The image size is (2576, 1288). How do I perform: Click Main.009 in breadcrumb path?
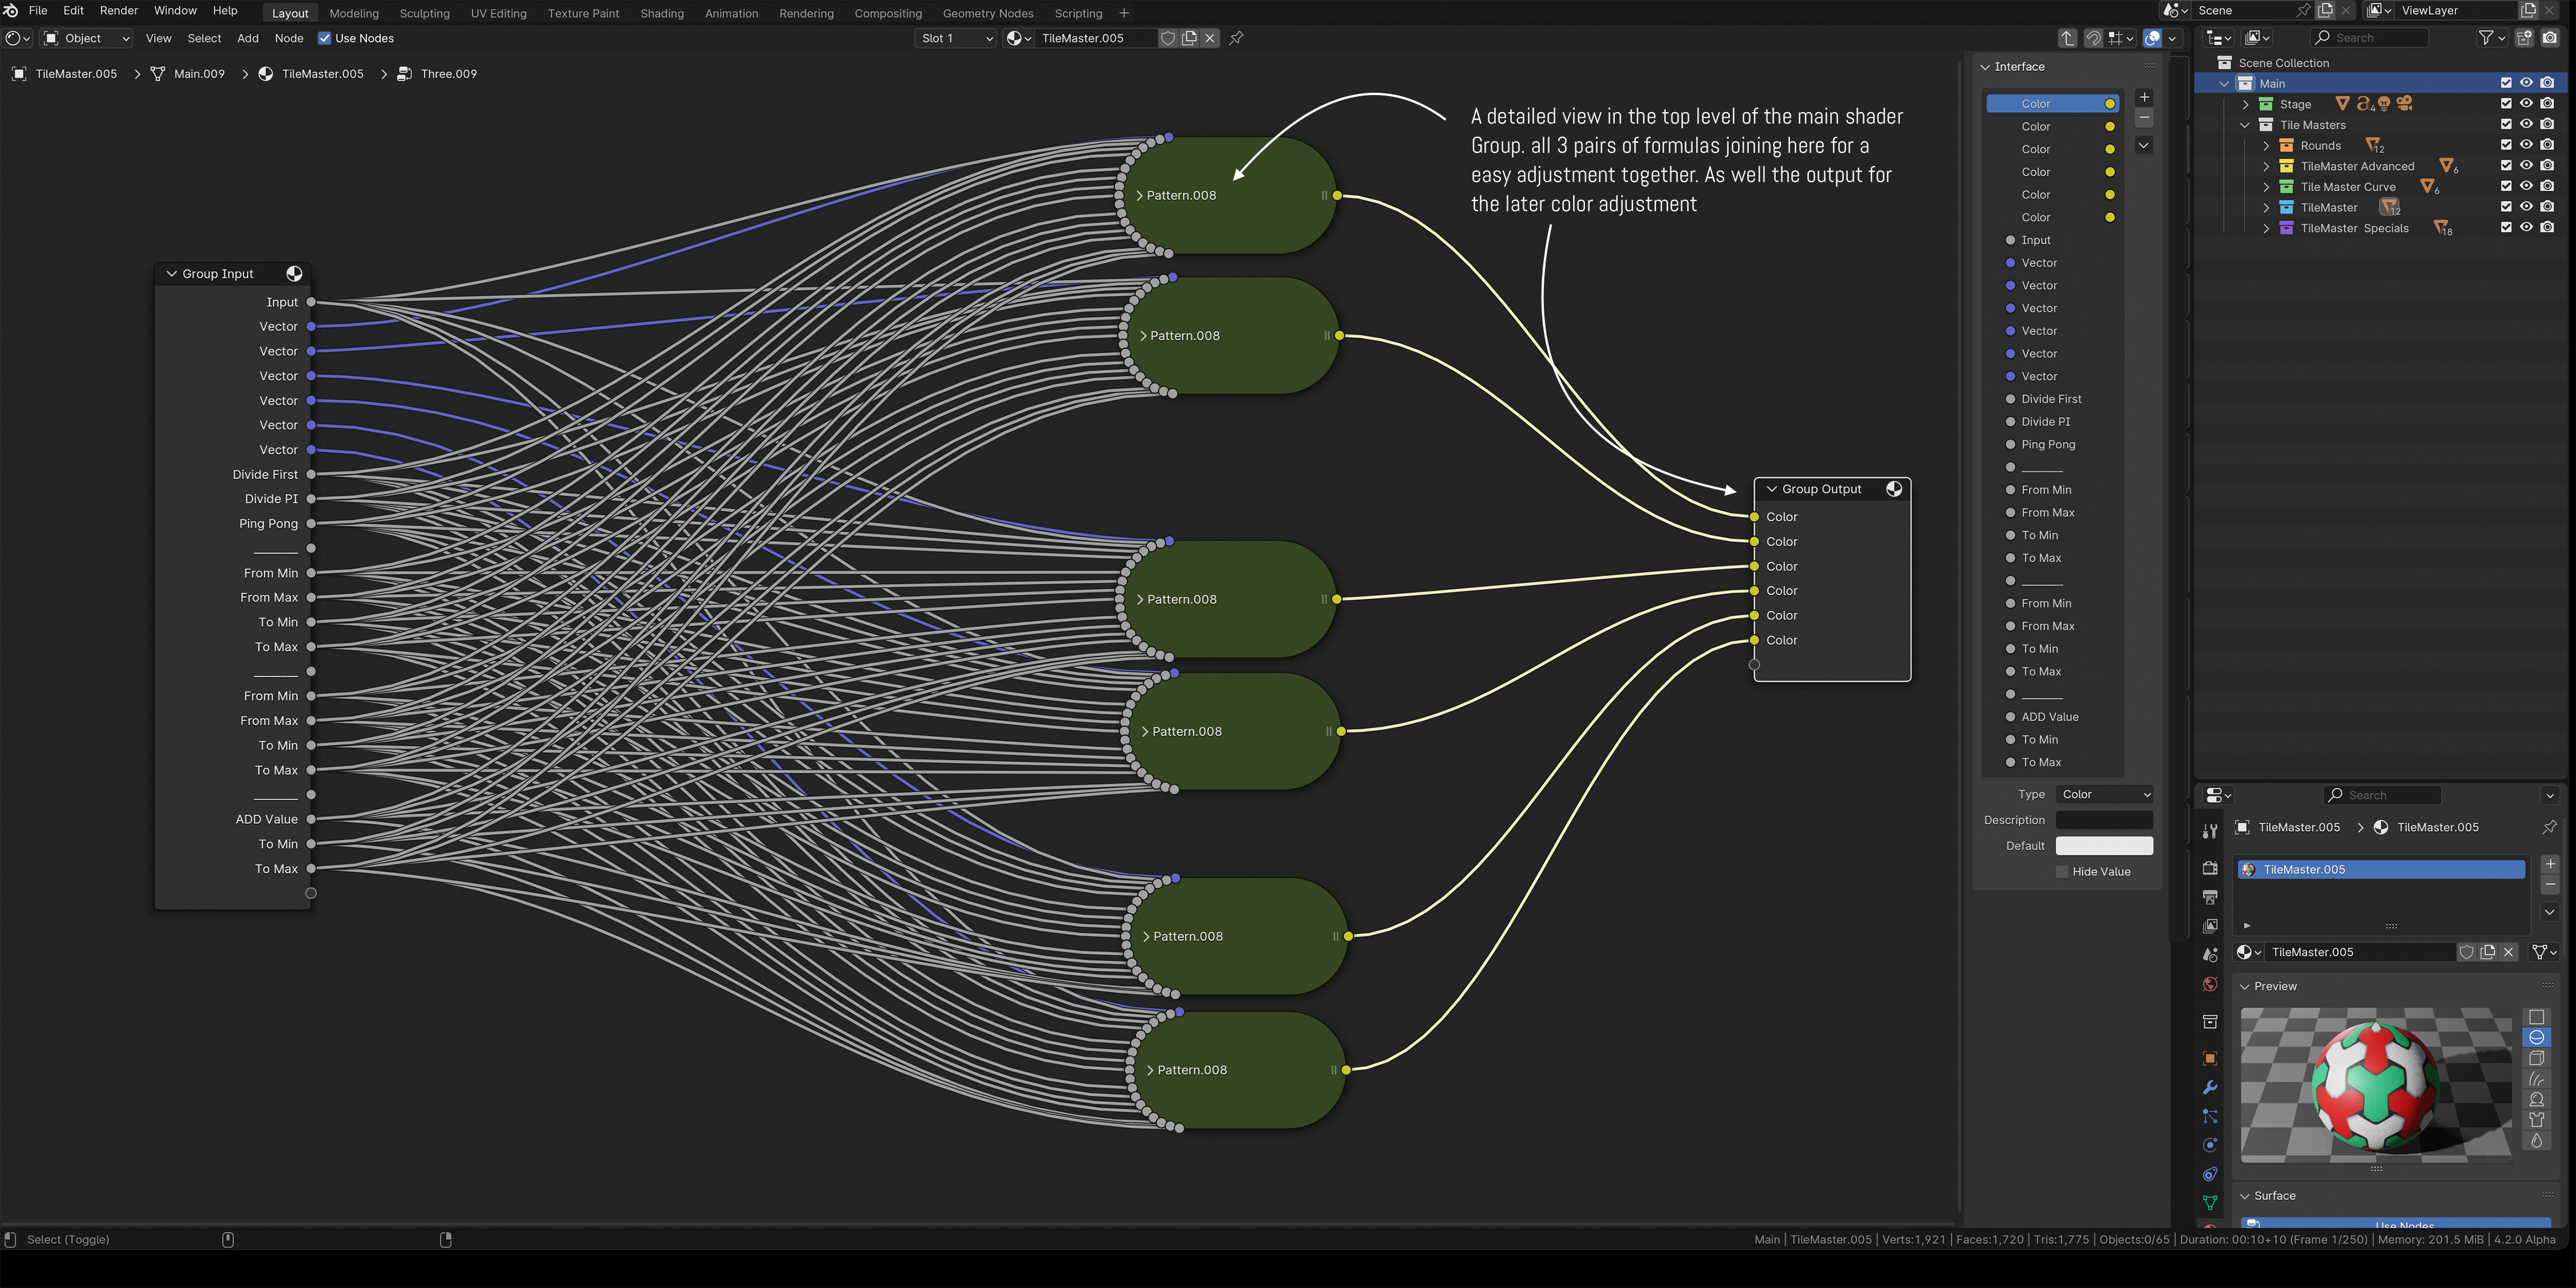pos(199,74)
